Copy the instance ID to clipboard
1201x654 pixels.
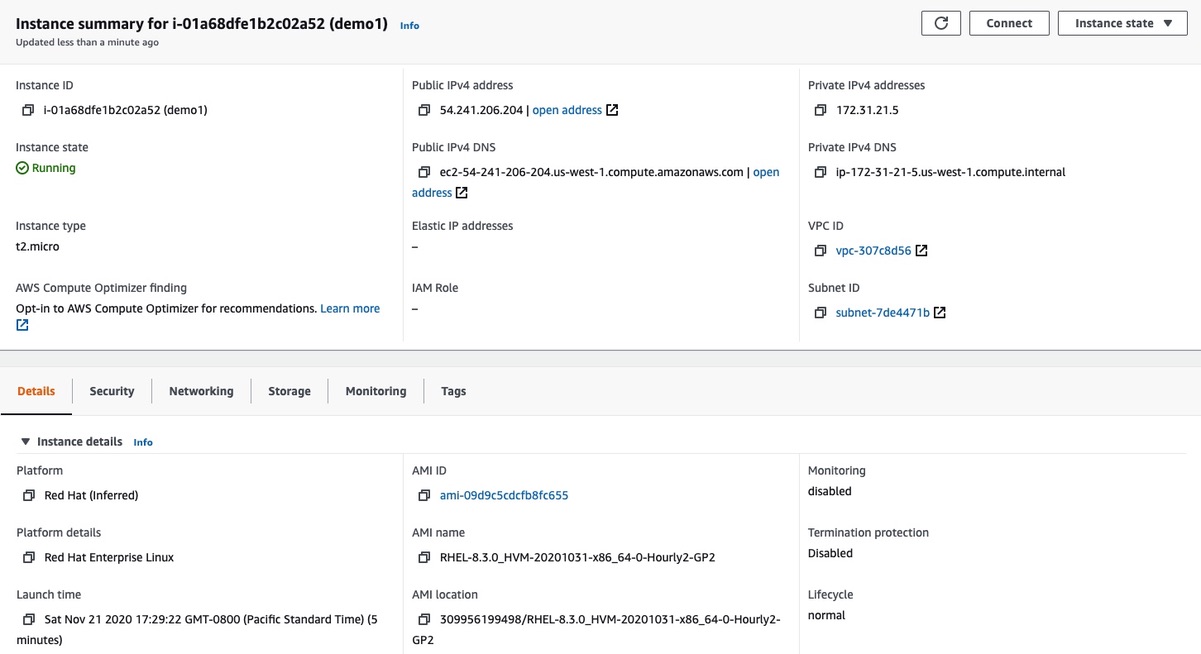coord(27,110)
